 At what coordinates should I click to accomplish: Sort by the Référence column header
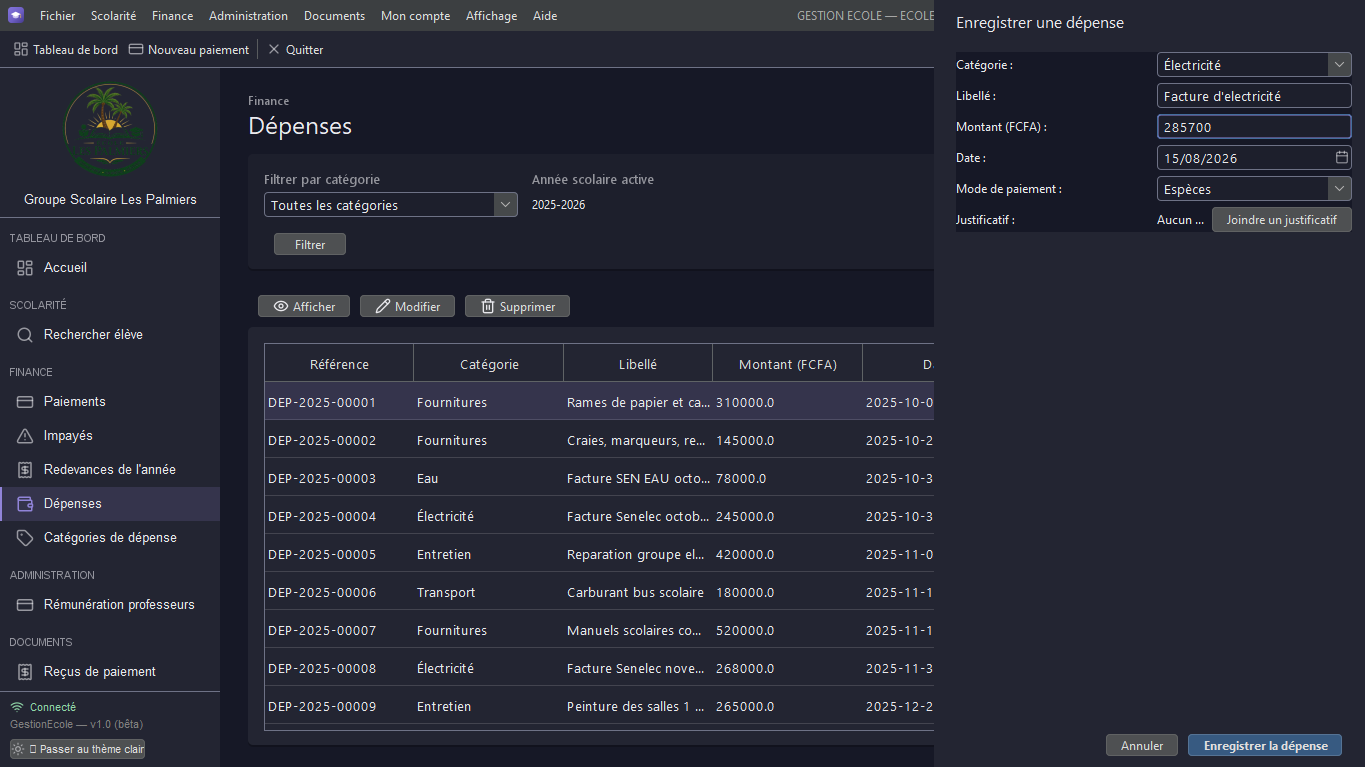[339, 364]
